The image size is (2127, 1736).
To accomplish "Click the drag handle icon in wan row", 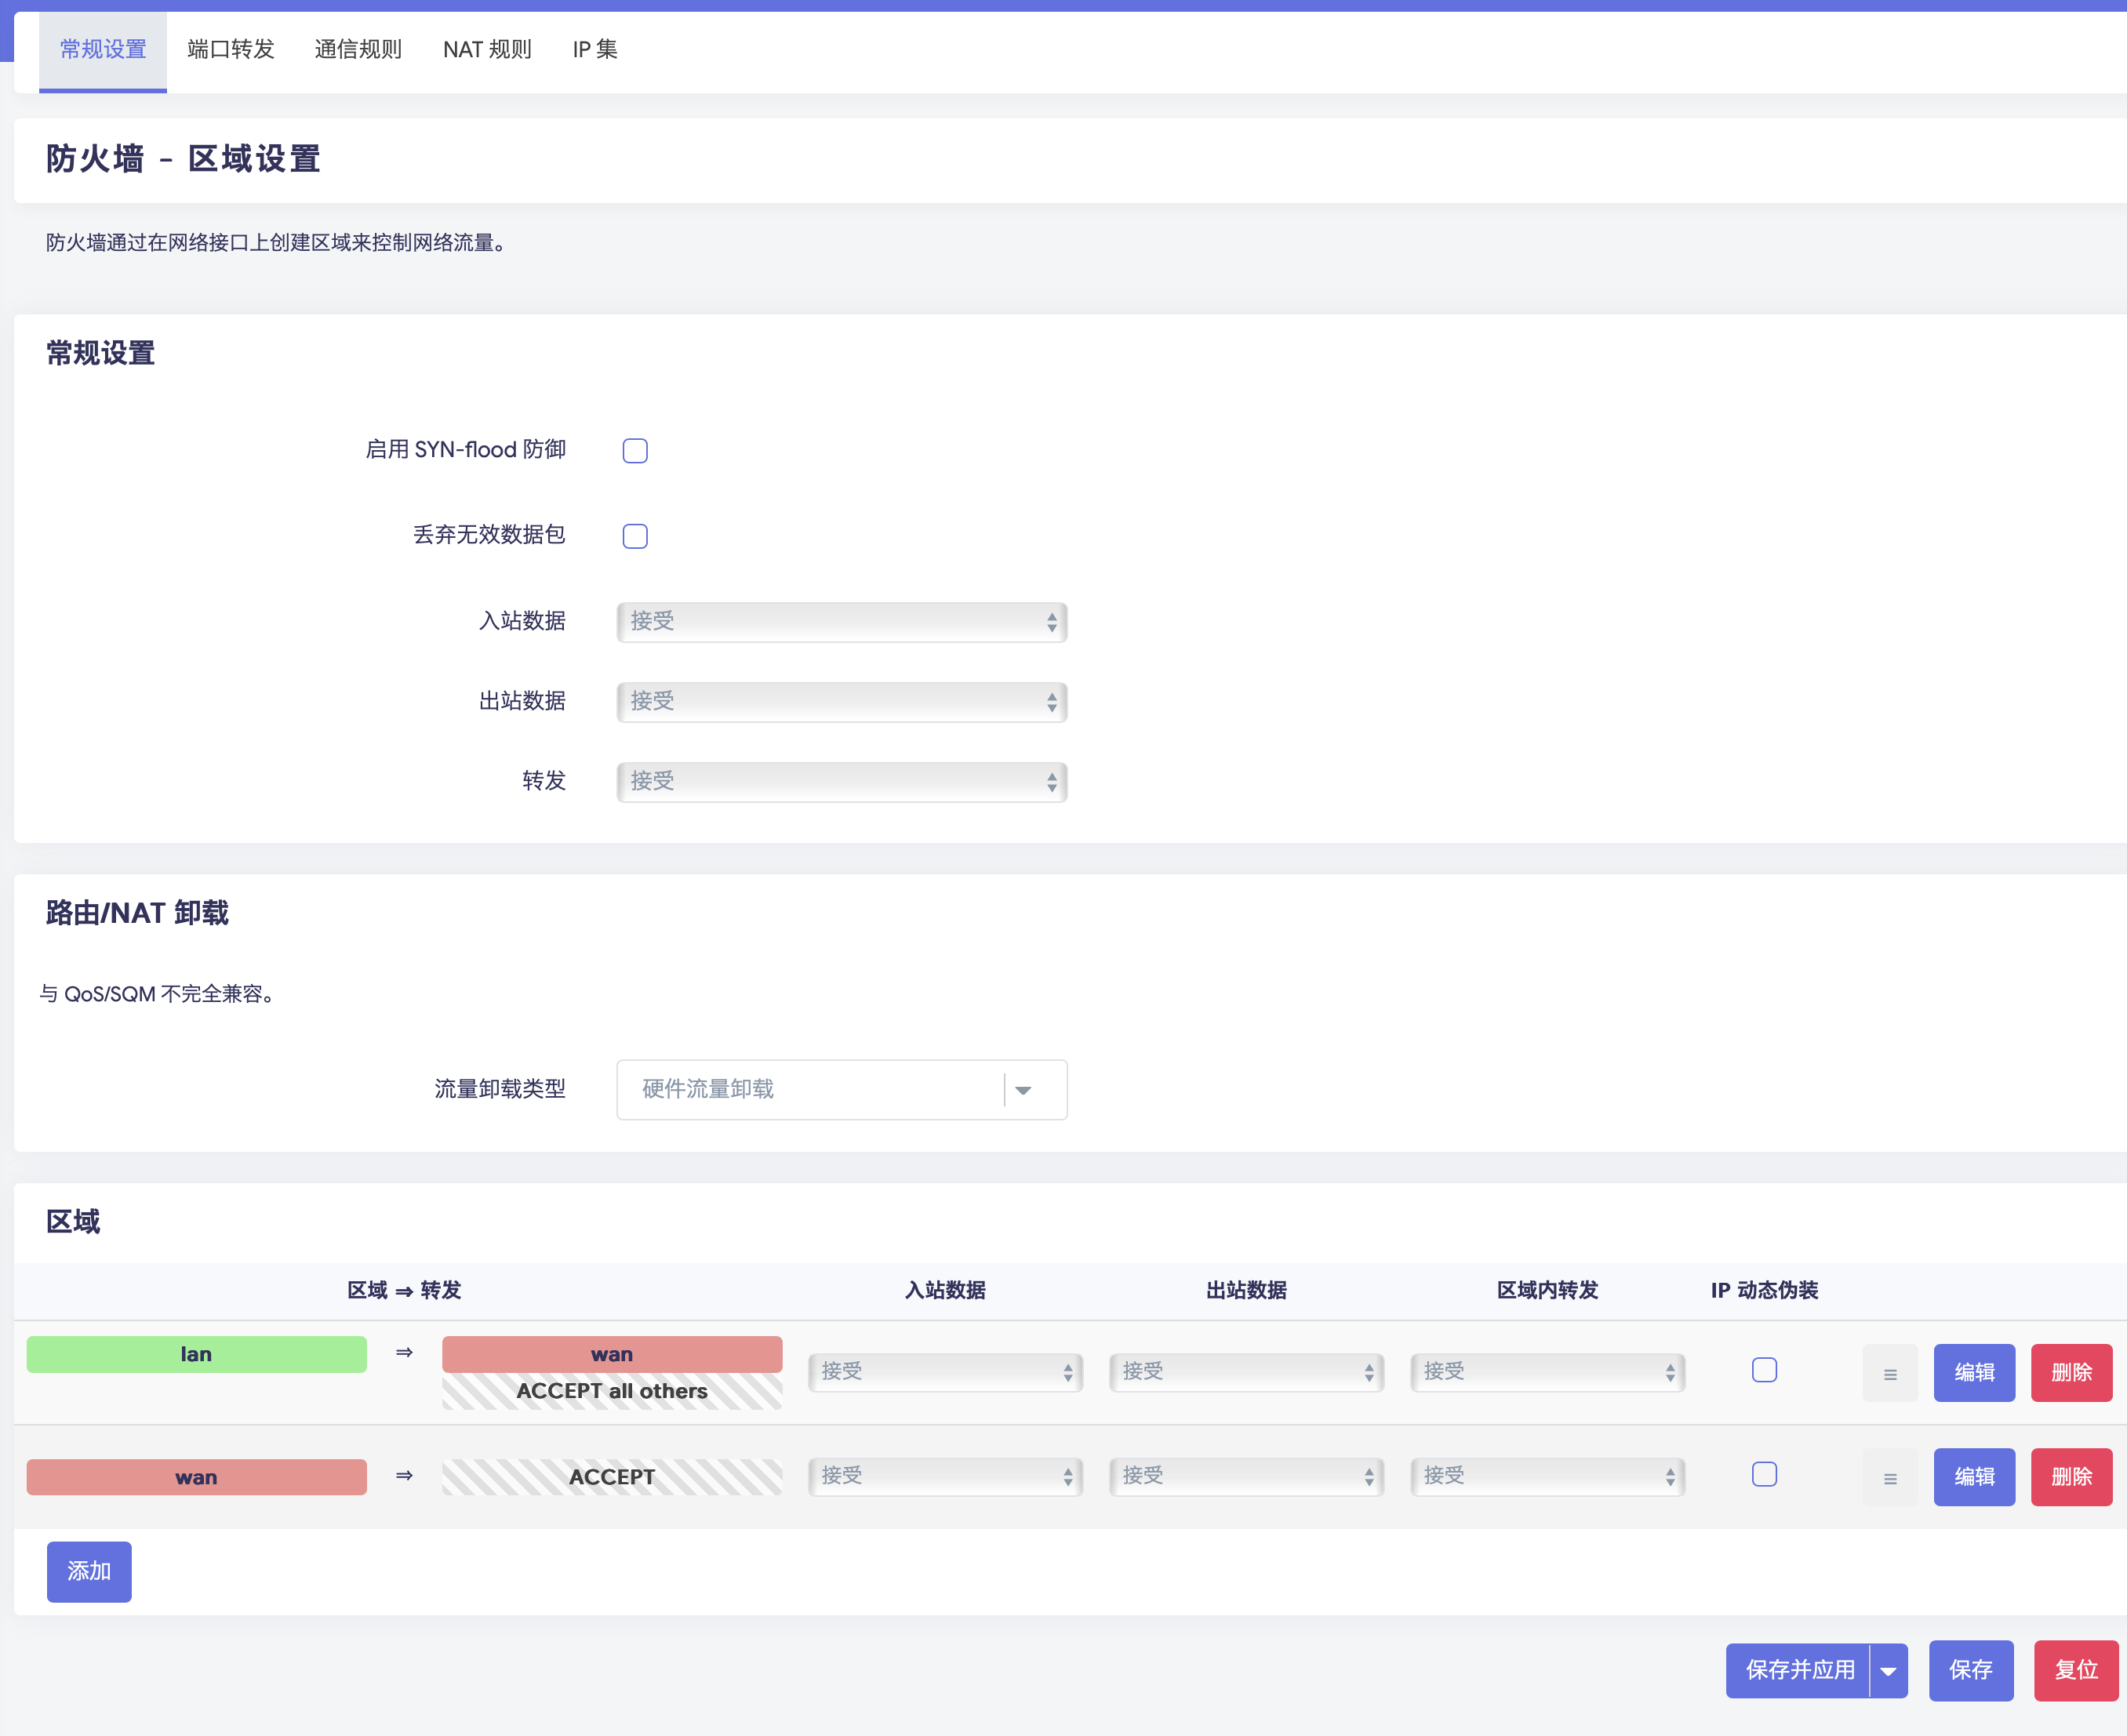I will 1889,1478.
